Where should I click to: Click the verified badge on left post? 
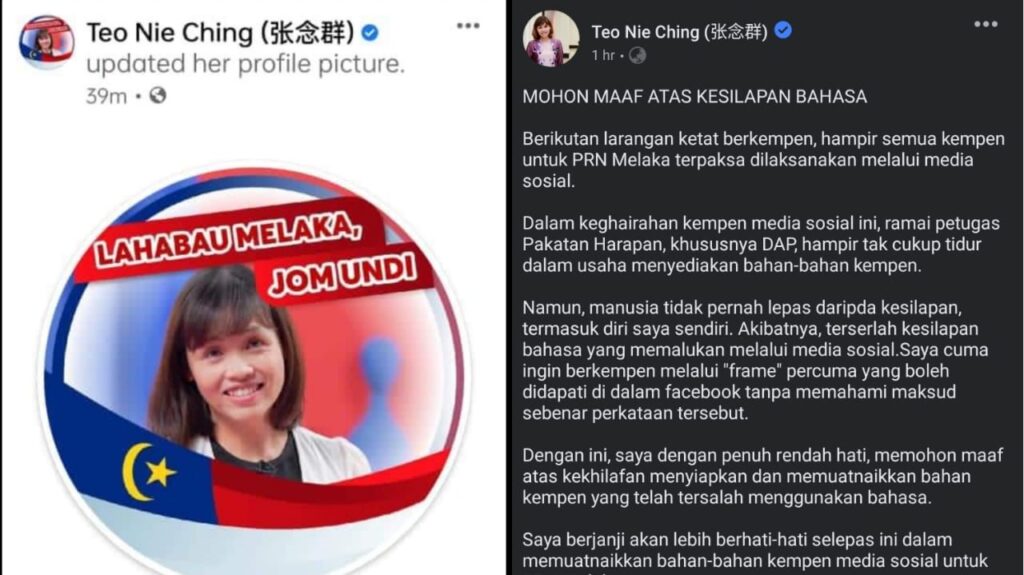tap(370, 32)
